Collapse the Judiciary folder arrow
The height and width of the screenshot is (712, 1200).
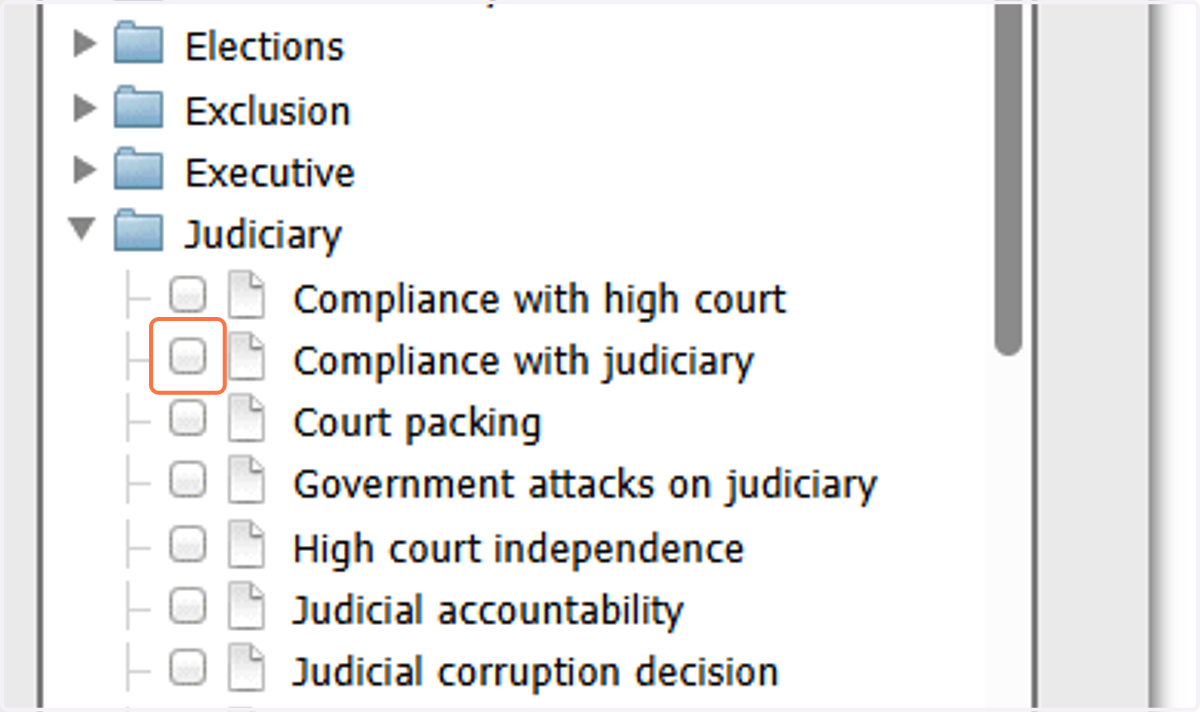(83, 234)
